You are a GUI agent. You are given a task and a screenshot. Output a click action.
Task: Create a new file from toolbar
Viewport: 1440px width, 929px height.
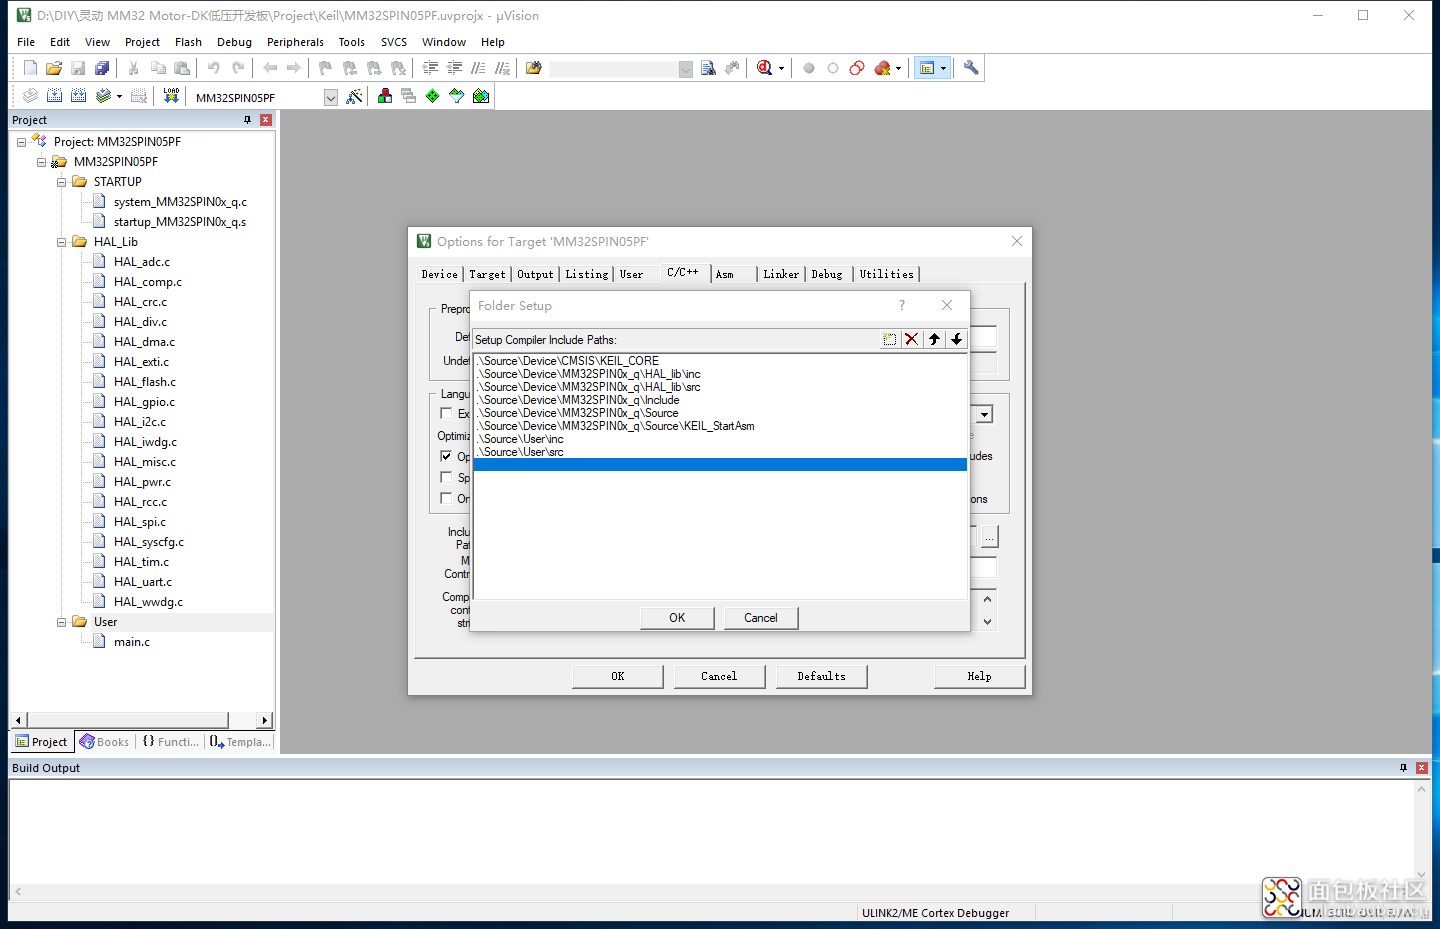(30, 68)
